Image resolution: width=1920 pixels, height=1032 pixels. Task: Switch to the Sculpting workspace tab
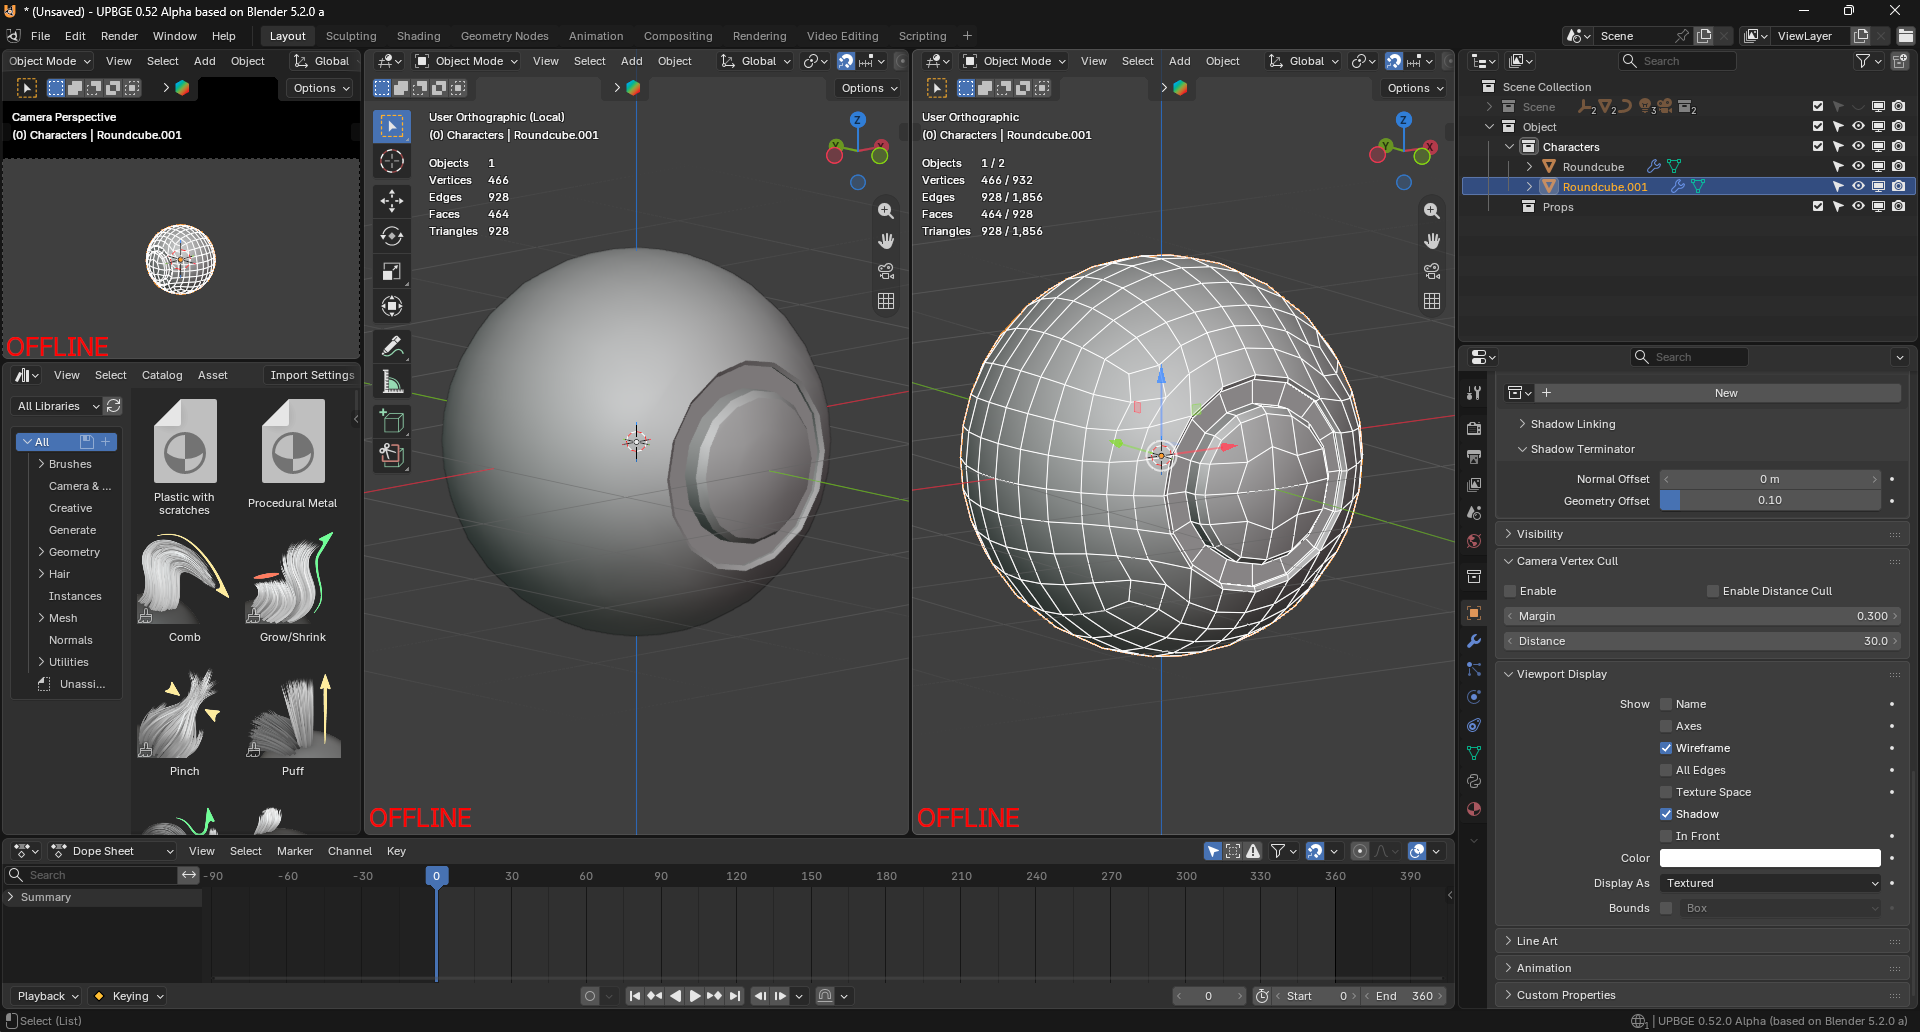click(x=351, y=36)
